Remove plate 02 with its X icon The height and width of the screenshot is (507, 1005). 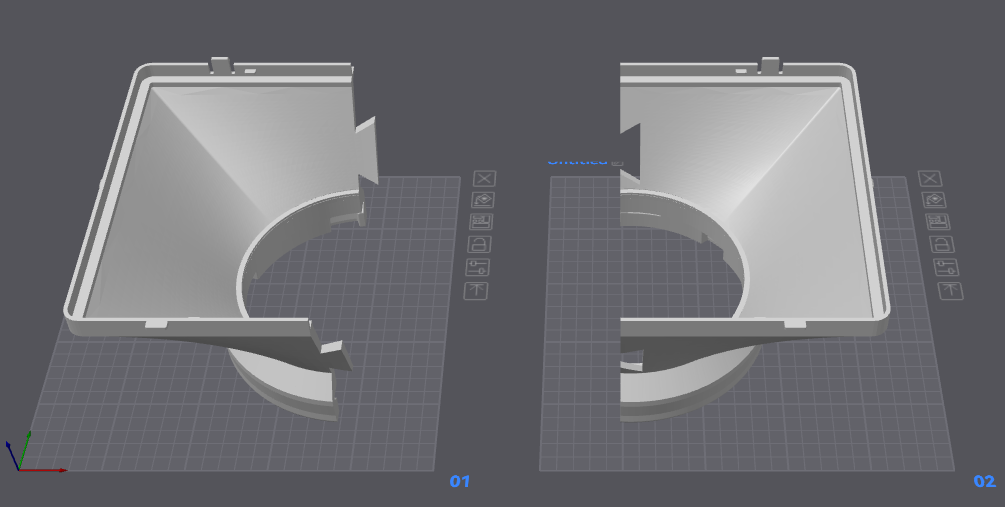(930, 179)
